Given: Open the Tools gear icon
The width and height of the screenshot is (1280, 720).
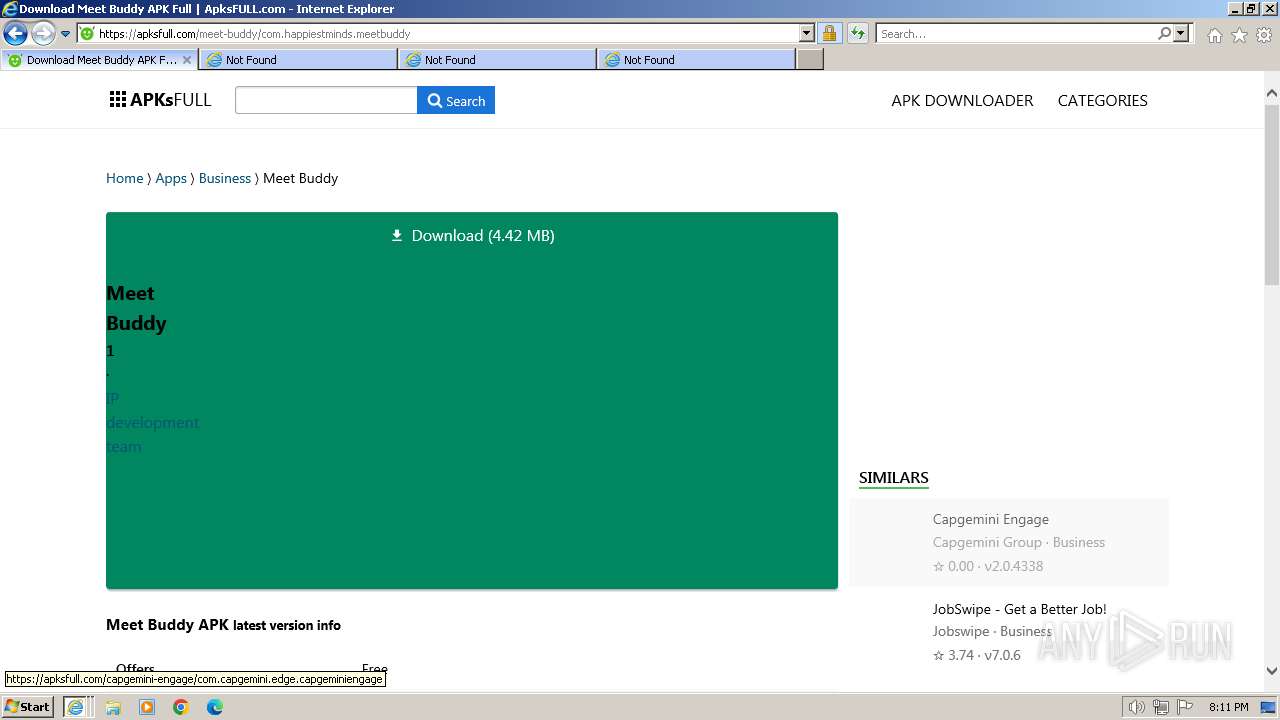Looking at the screenshot, I should click(1264, 35).
